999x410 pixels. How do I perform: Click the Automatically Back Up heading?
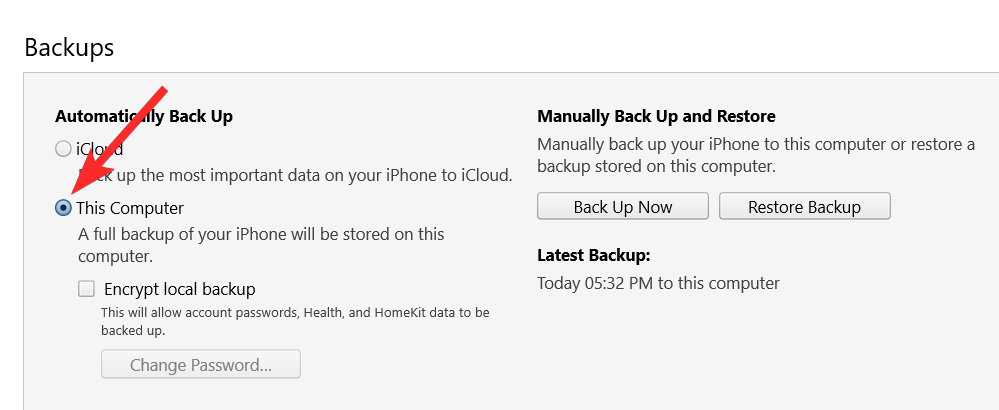coord(144,116)
